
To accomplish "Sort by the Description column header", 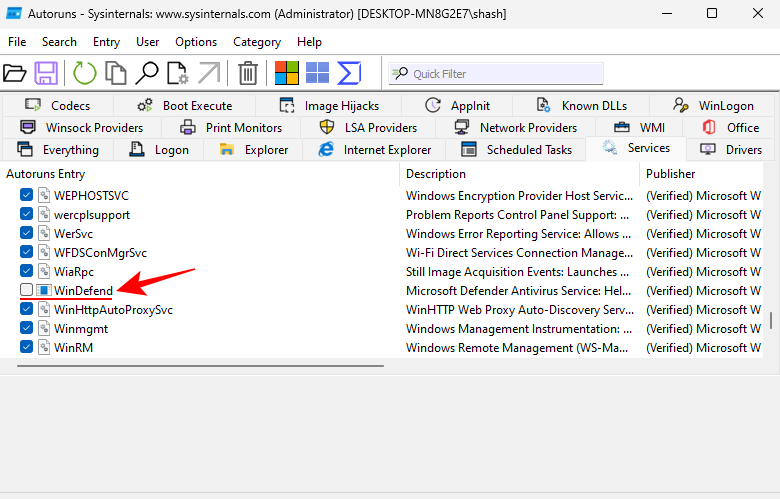I will pyautogui.click(x=429, y=174).
